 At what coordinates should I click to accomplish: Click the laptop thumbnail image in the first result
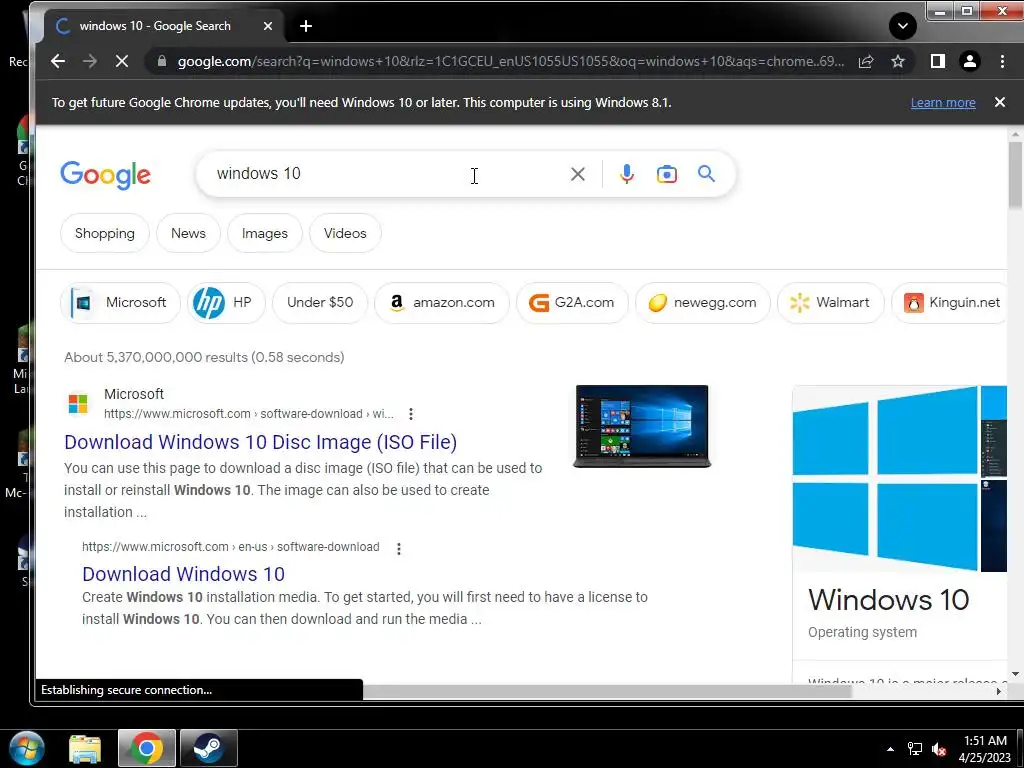click(x=642, y=426)
